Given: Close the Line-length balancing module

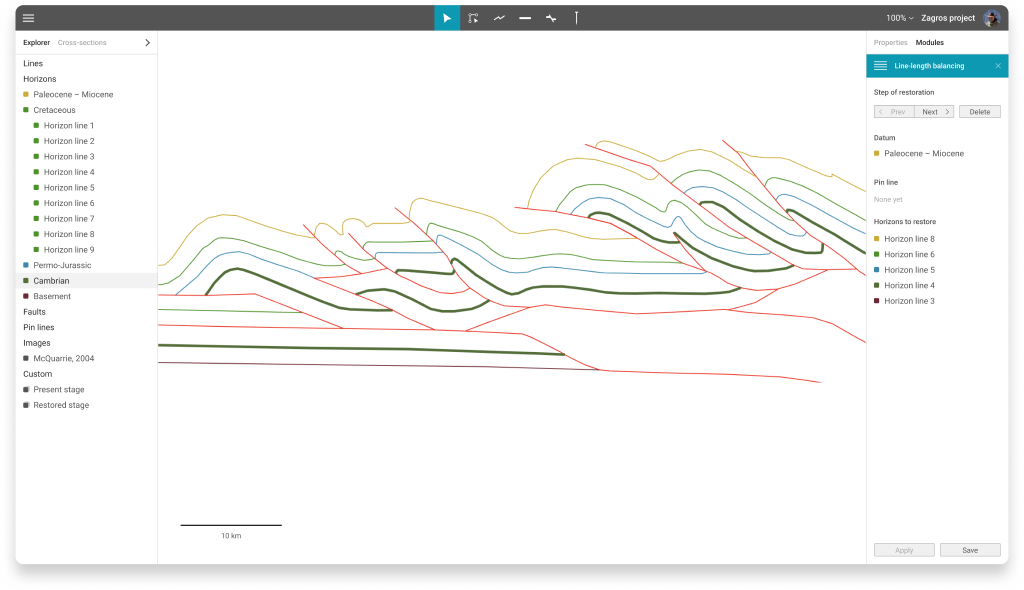Looking at the screenshot, I should click(997, 66).
